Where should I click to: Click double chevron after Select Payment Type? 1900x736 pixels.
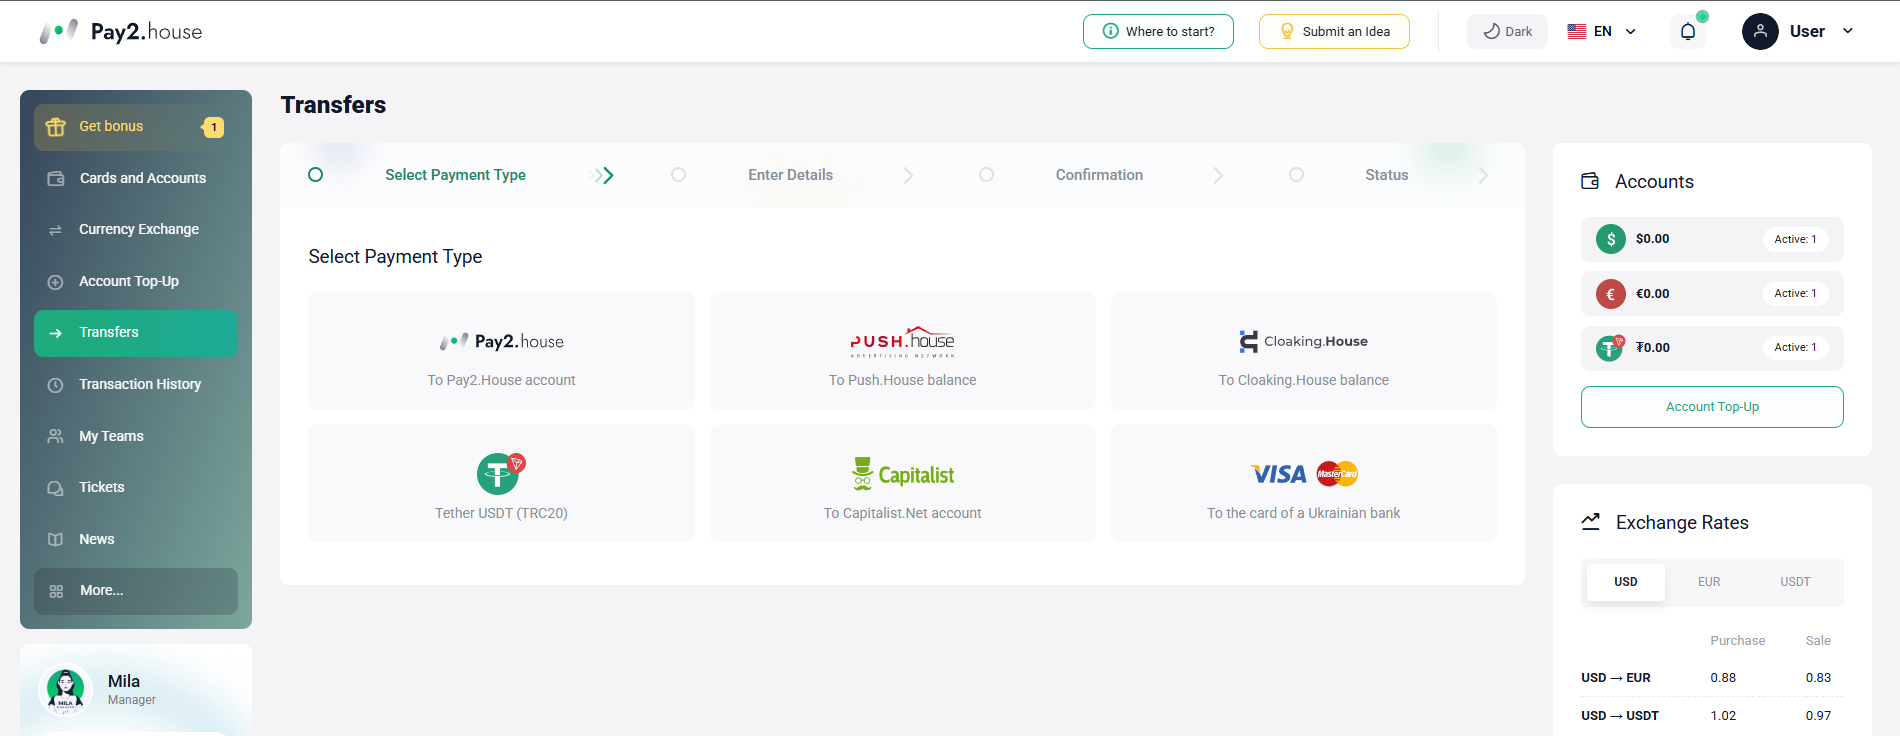603,175
